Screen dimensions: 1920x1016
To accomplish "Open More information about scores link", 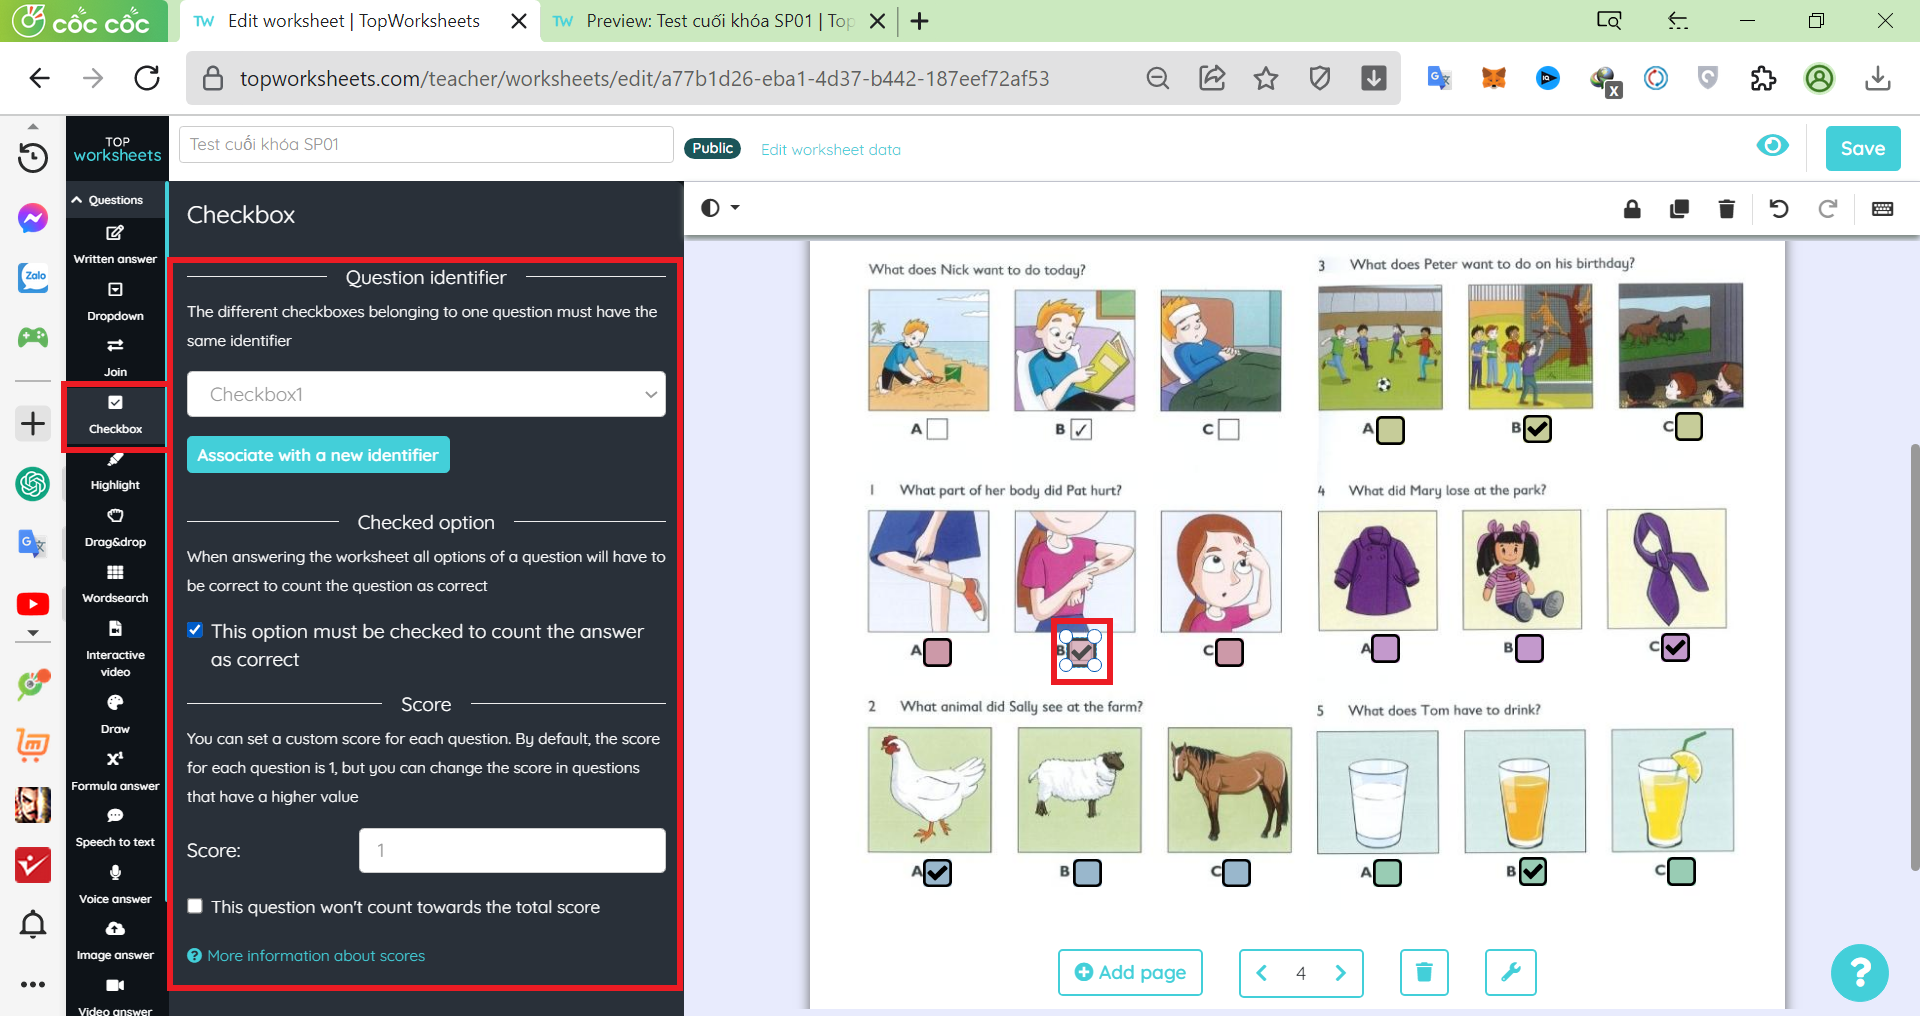I will click(316, 956).
